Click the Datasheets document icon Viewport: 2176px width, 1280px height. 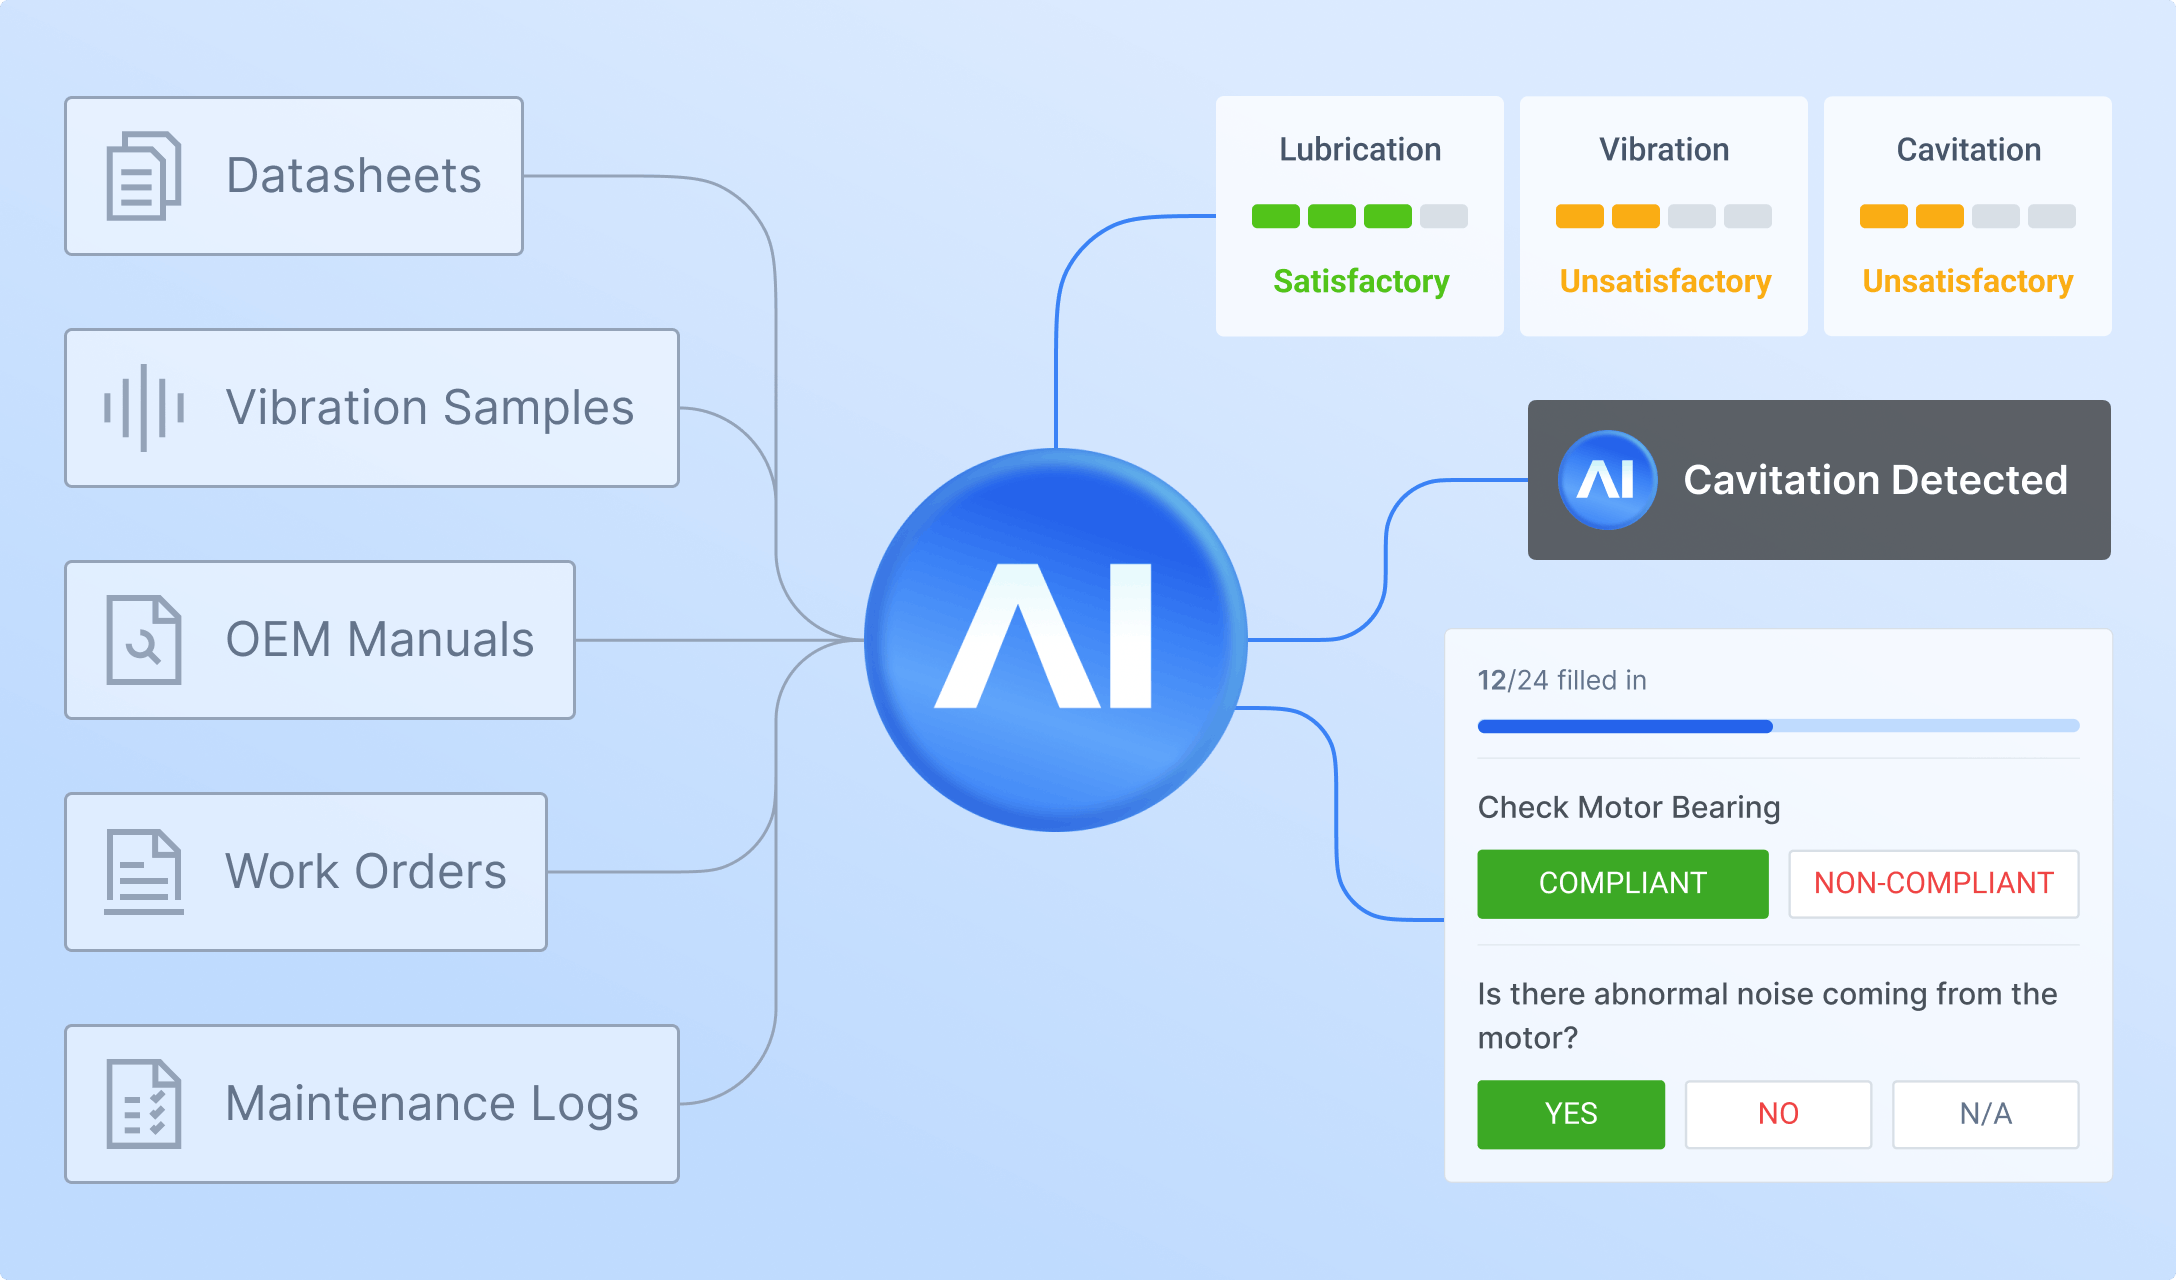tap(144, 176)
